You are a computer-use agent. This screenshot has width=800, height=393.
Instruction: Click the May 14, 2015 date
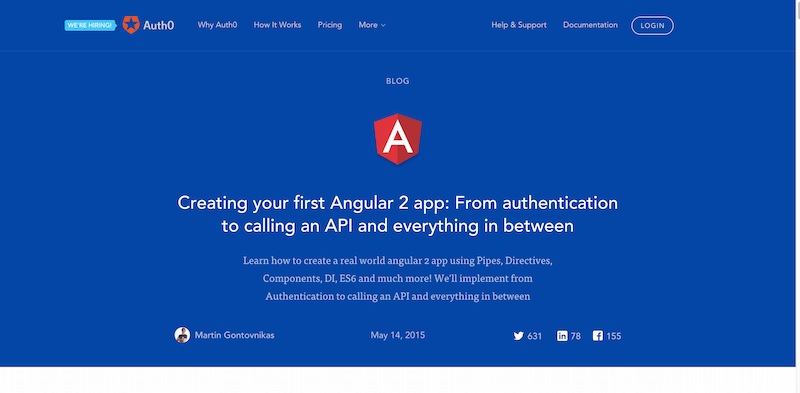[397, 335]
